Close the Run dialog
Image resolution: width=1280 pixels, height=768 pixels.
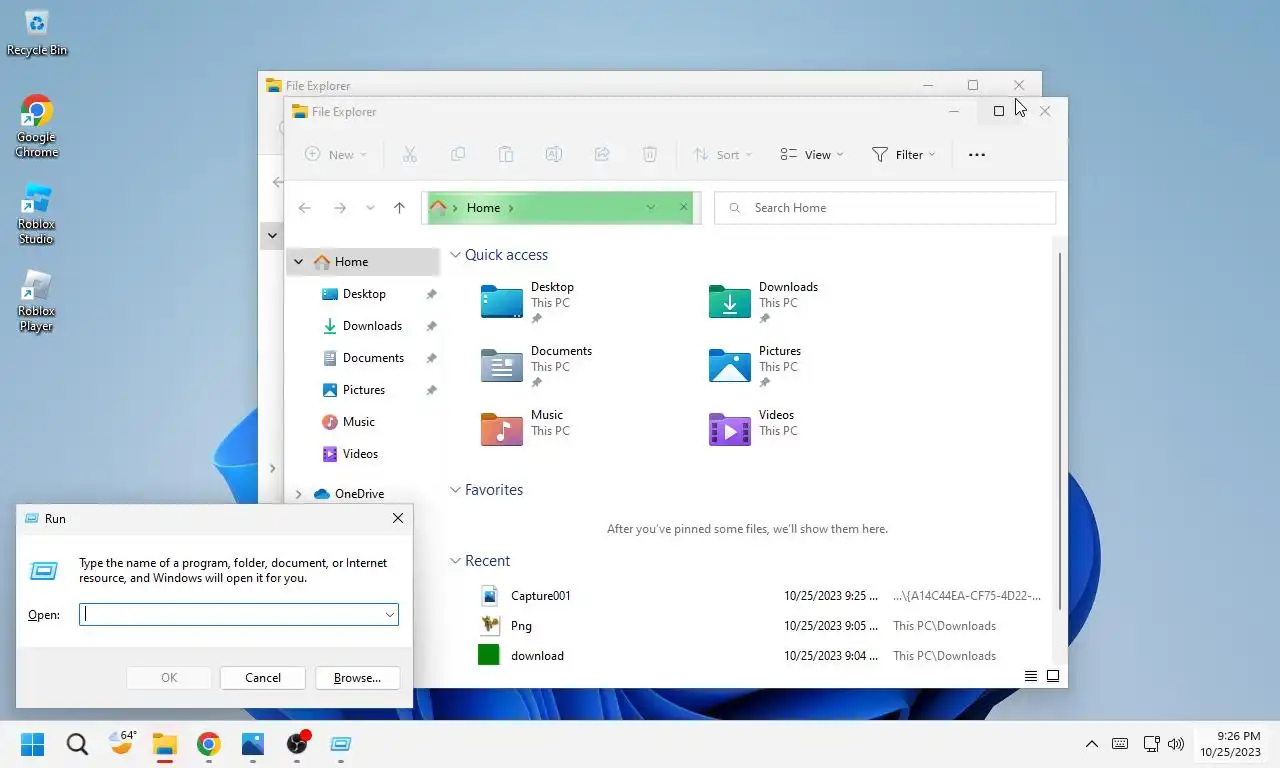398,519
